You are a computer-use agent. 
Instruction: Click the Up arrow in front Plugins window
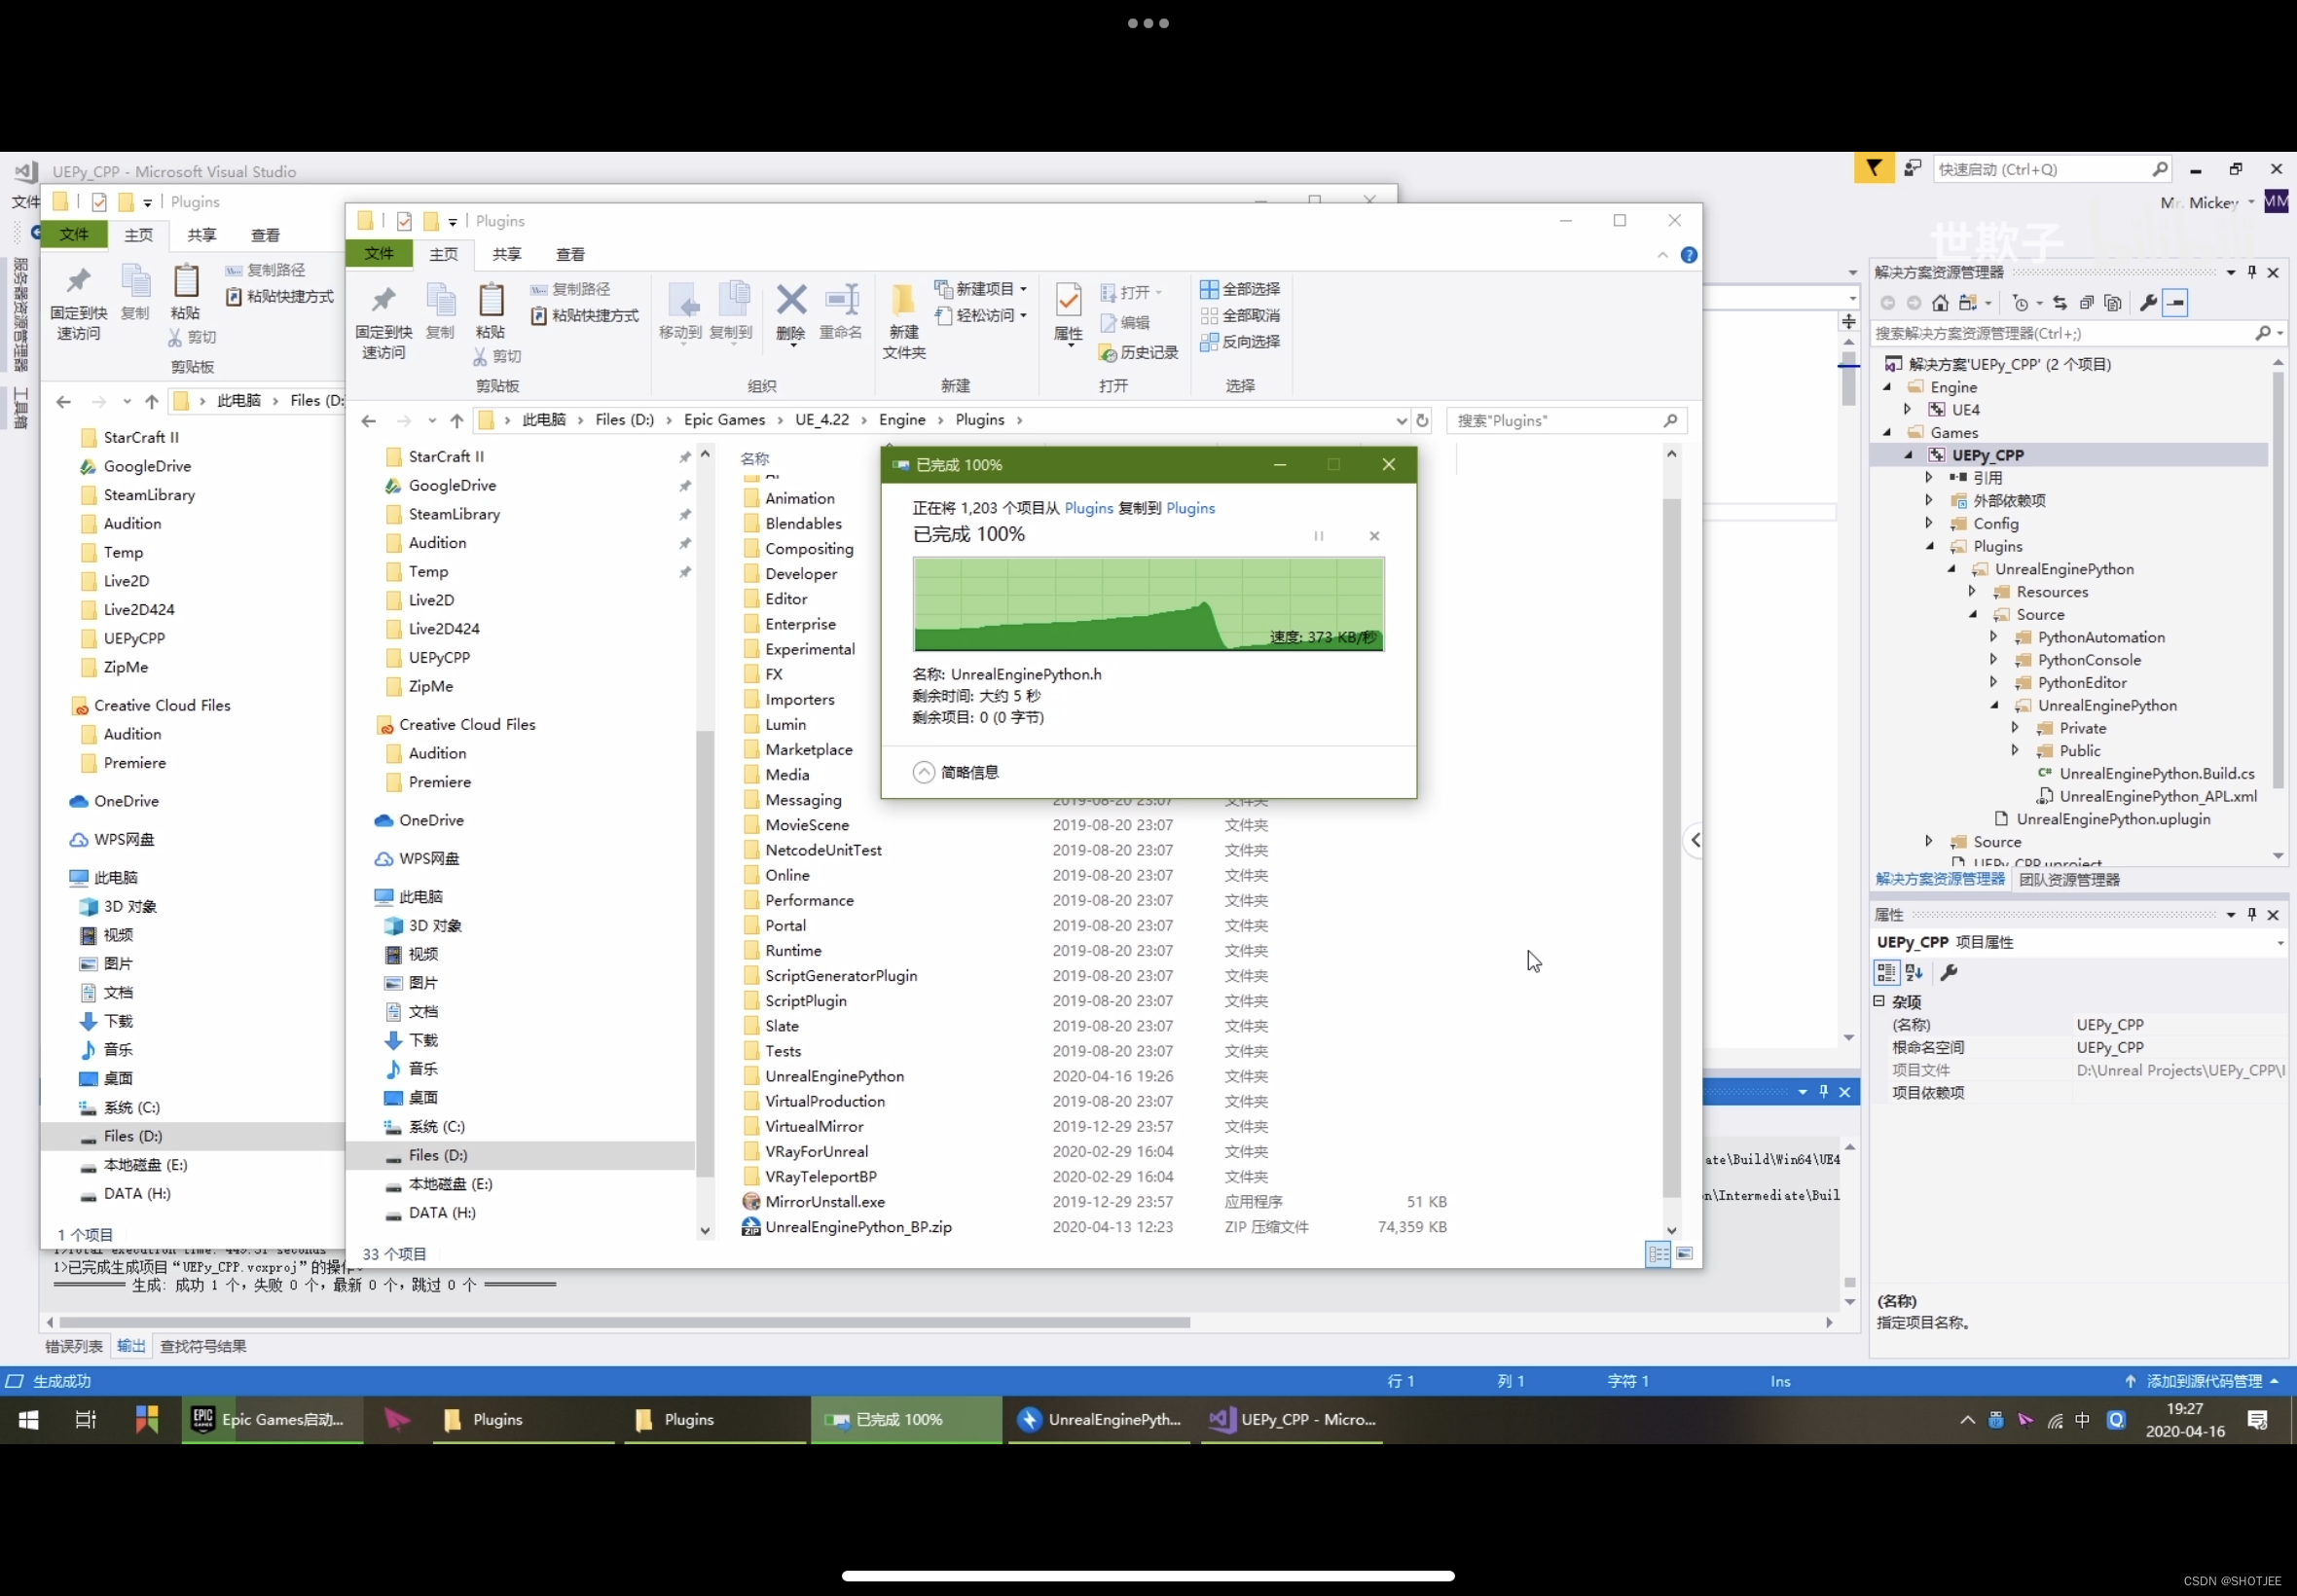457,420
